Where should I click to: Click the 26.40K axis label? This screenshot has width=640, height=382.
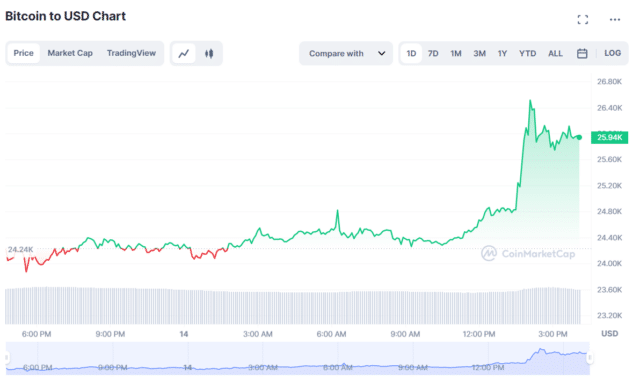[609, 108]
